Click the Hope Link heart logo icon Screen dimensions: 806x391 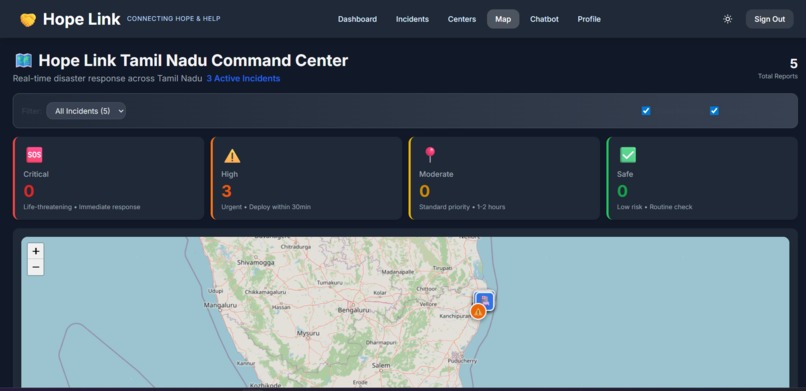point(28,20)
